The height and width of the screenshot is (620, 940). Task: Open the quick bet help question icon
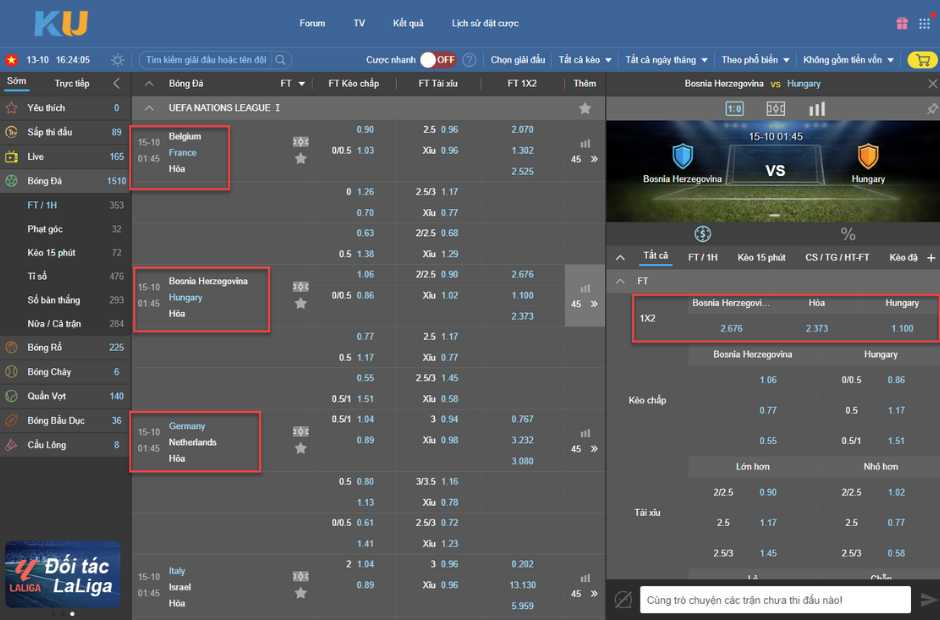pyautogui.click(x=469, y=59)
